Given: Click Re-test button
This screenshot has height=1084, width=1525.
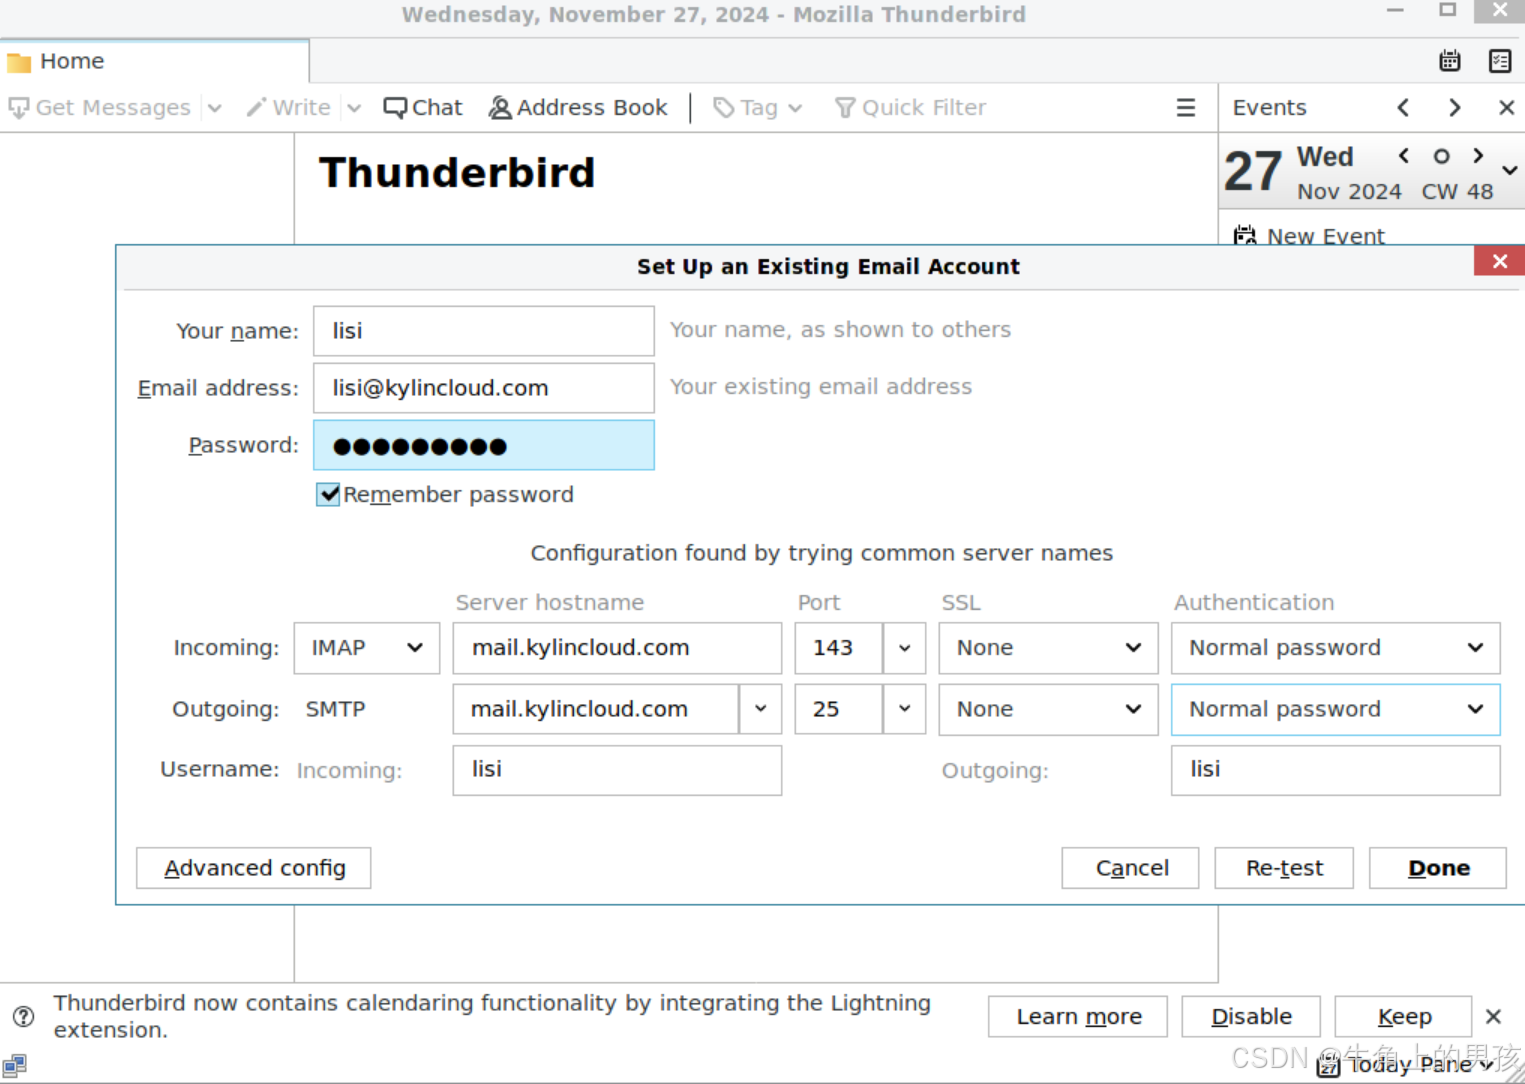Looking at the screenshot, I should click(x=1284, y=868).
